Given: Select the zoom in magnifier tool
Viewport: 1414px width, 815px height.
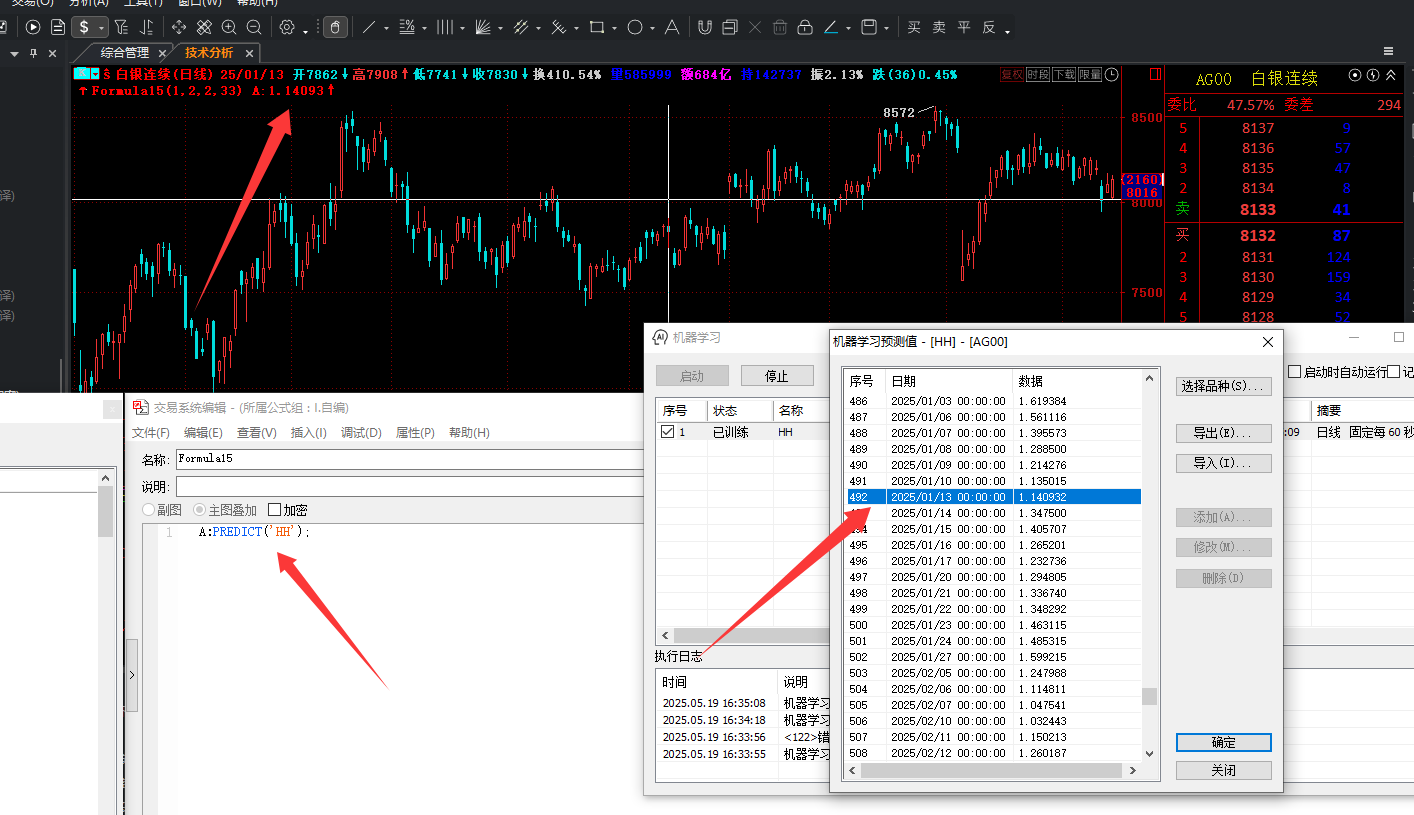Looking at the screenshot, I should point(229,27).
